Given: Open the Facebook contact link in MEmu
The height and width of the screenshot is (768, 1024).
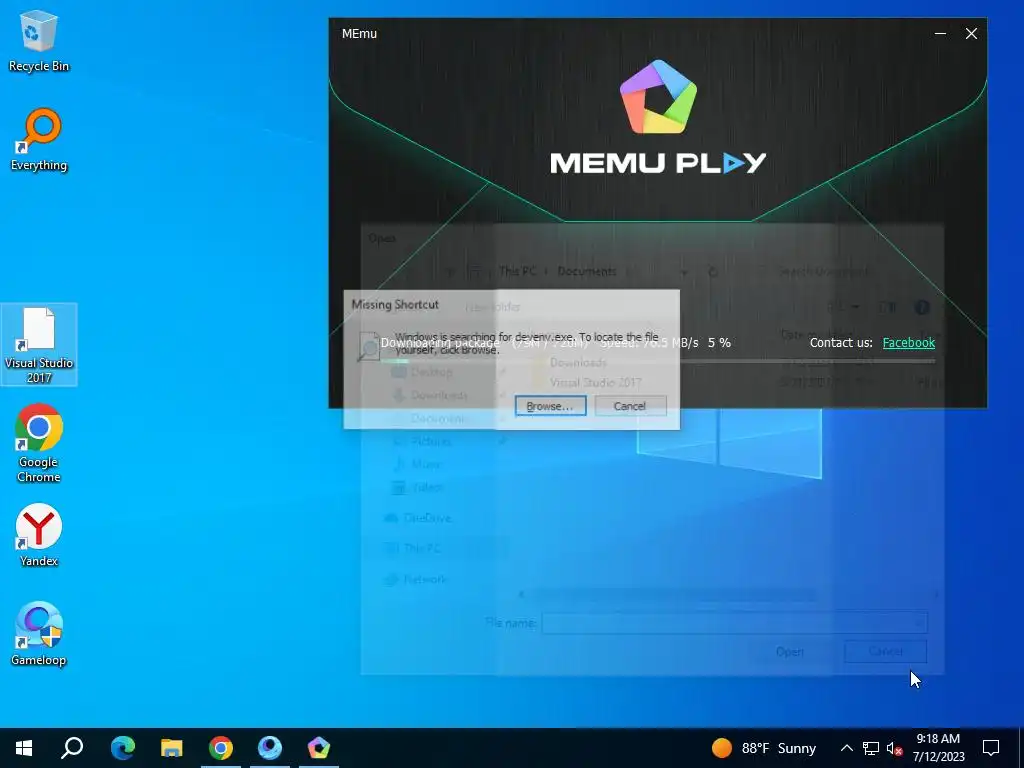Looking at the screenshot, I should click(x=908, y=342).
